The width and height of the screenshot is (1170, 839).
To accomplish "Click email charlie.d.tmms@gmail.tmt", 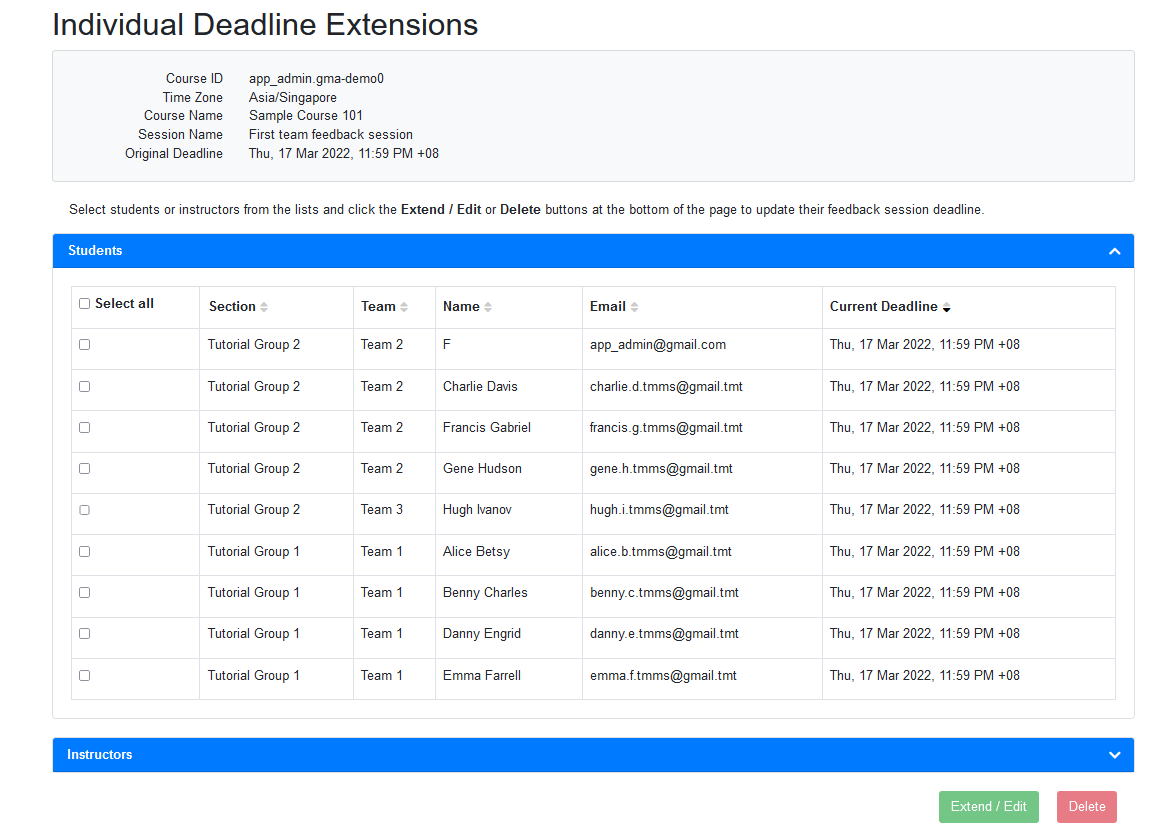I will pos(666,387).
